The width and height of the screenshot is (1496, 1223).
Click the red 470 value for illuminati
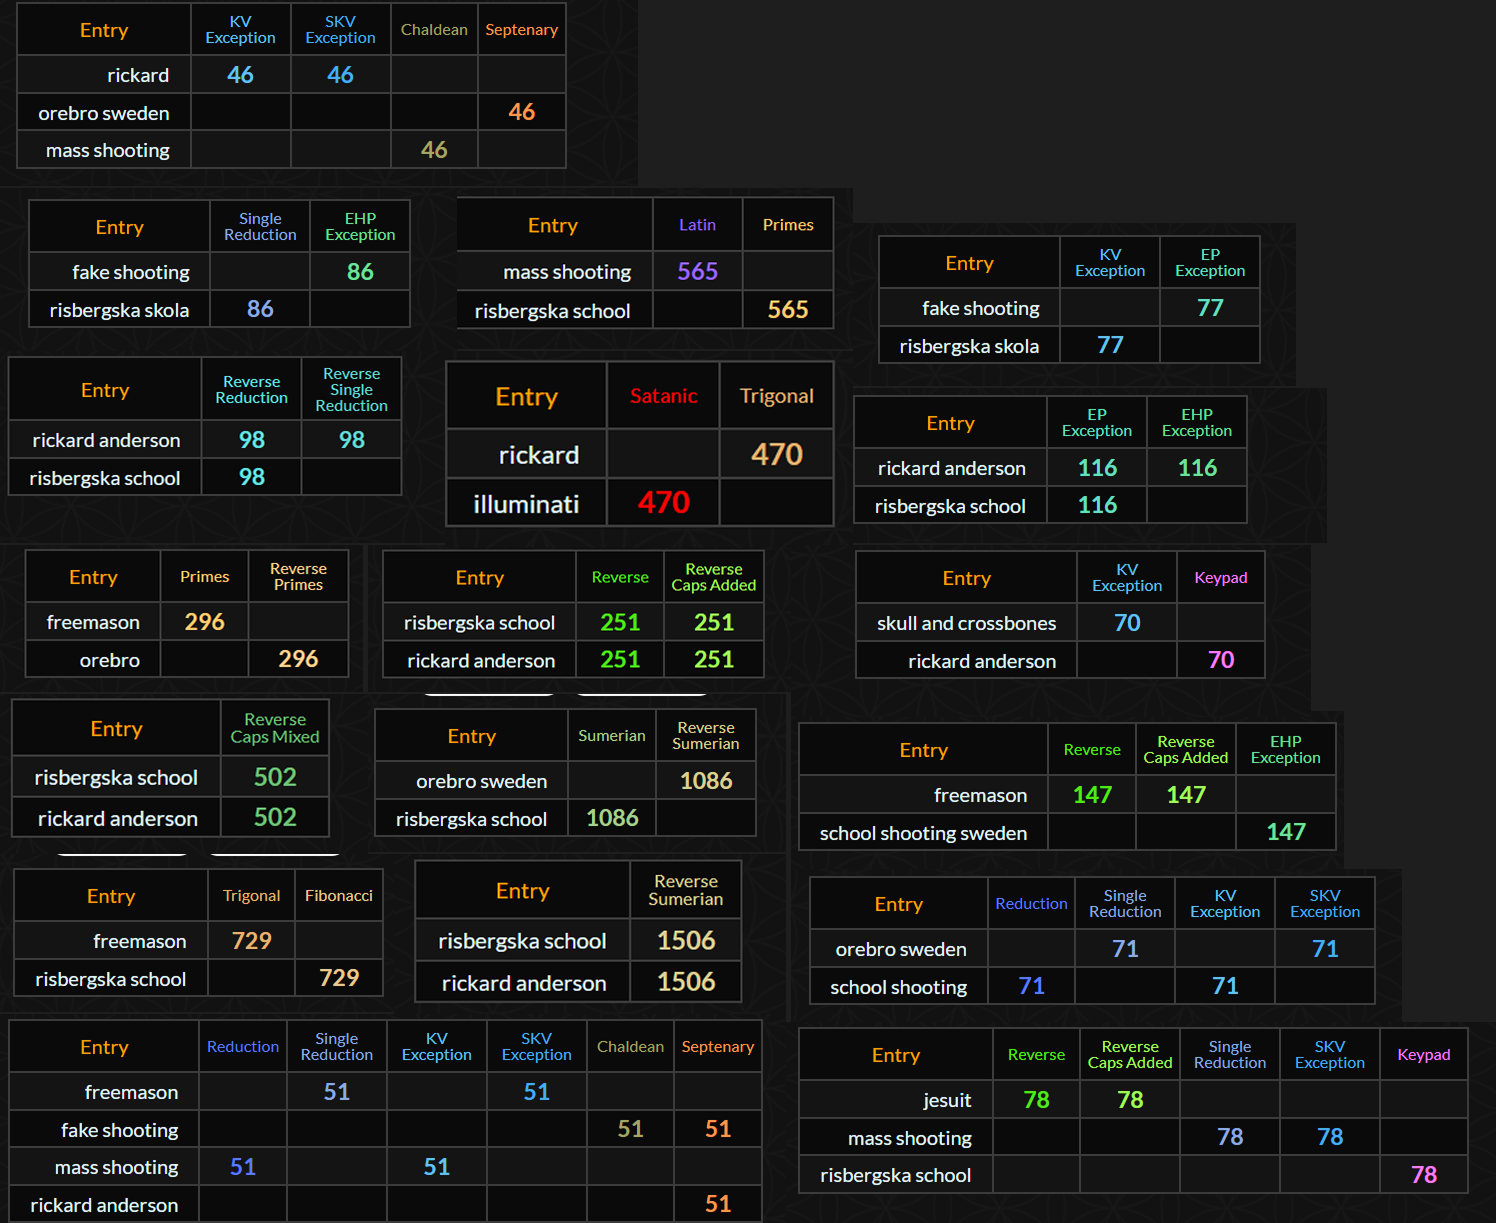point(663,502)
